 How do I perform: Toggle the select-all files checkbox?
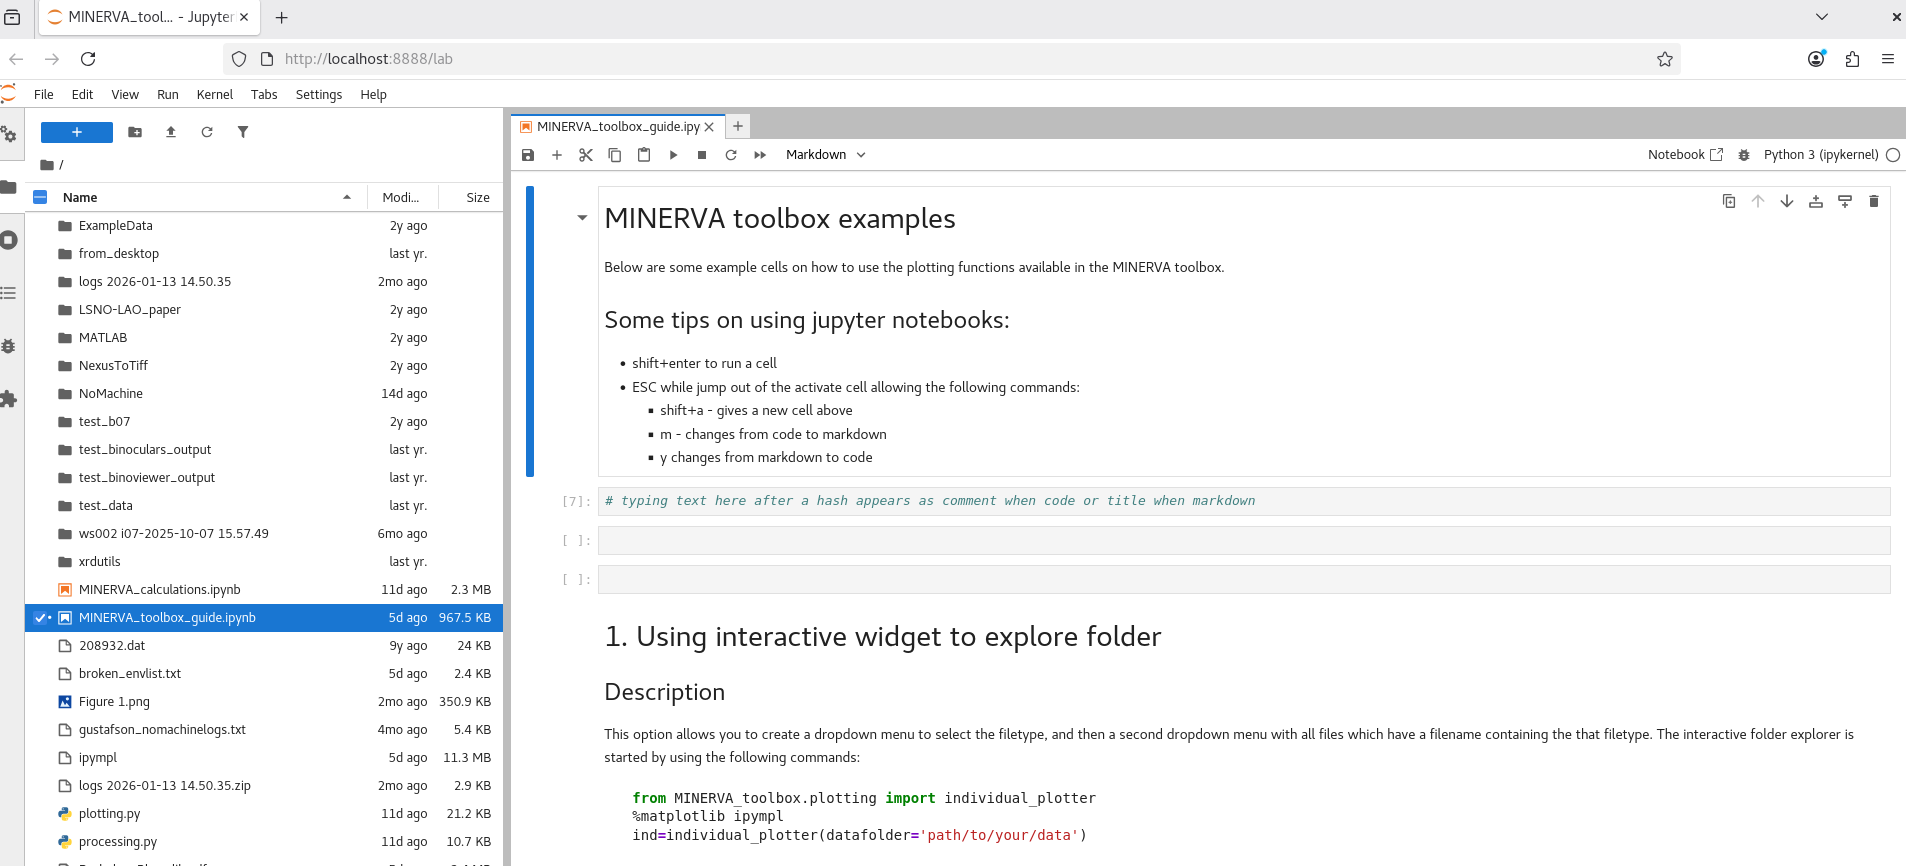pos(40,197)
